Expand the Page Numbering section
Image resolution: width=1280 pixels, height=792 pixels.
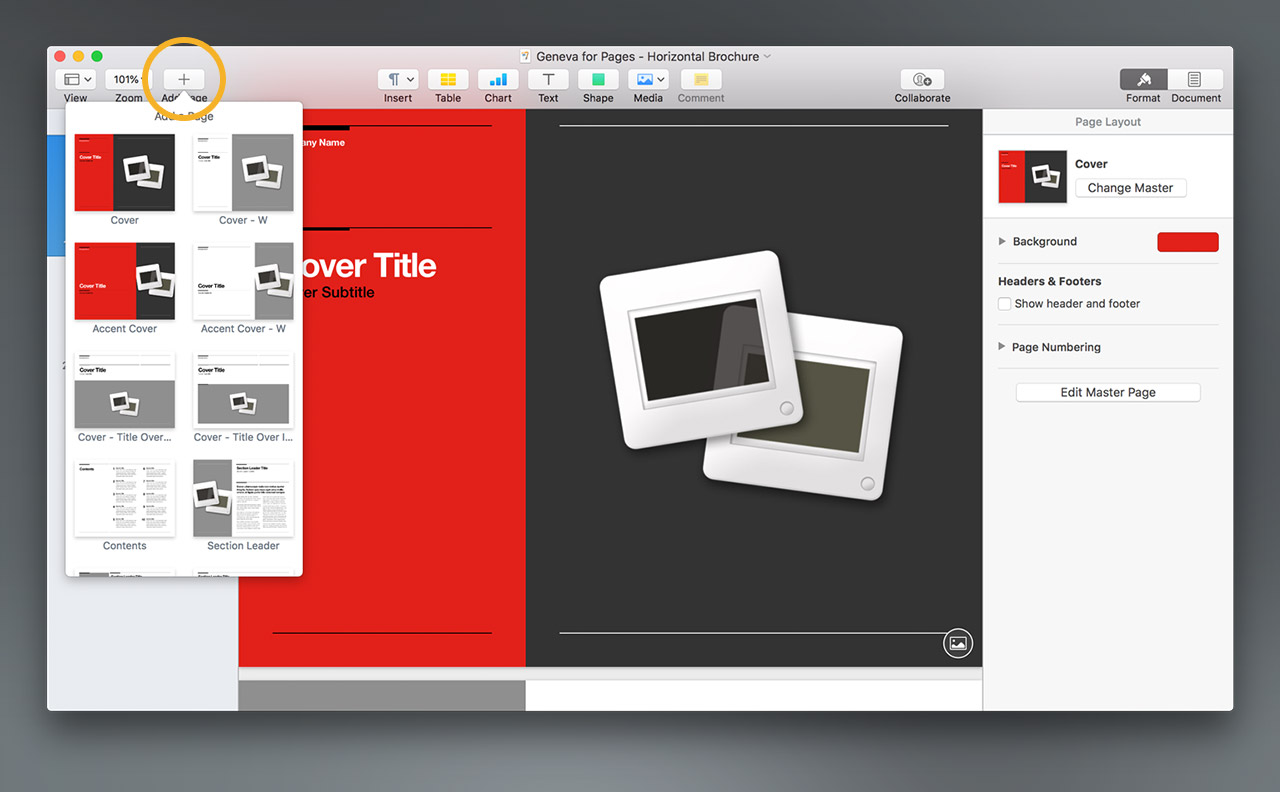(1003, 347)
